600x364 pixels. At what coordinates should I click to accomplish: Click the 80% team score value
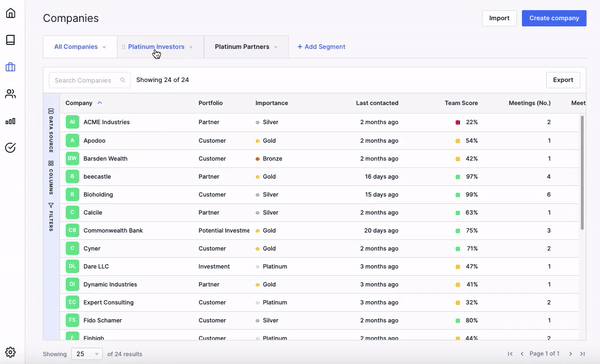coord(471,320)
